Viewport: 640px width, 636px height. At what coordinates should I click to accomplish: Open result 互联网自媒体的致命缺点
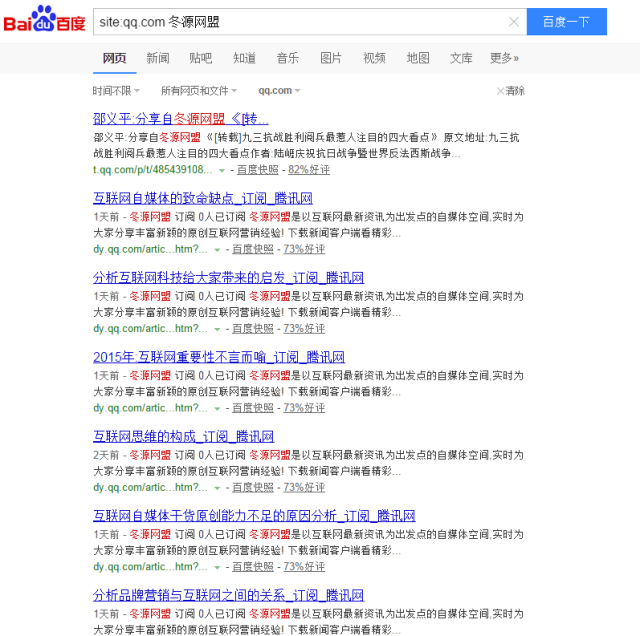[203, 198]
